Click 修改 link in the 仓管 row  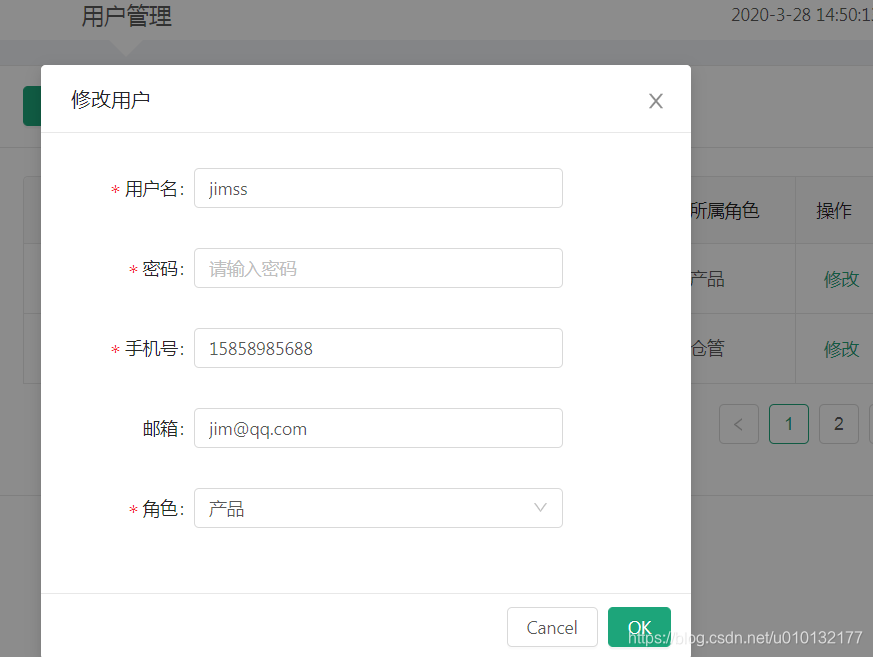(841, 349)
